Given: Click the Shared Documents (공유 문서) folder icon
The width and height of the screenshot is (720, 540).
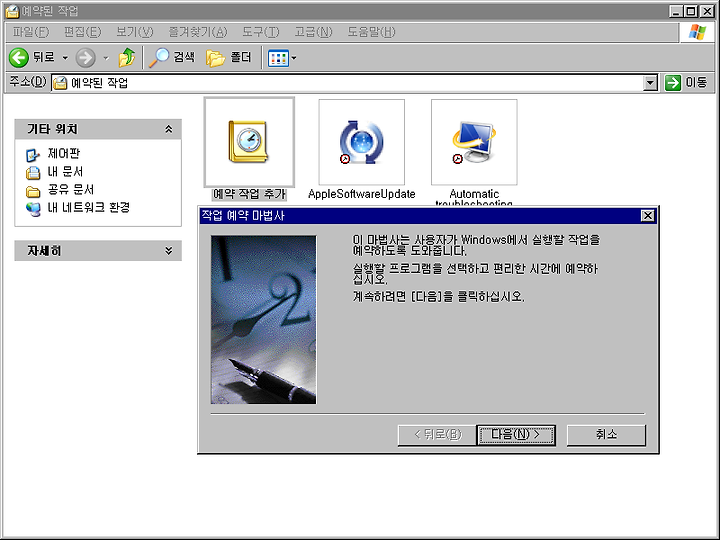Looking at the screenshot, I should pos(33,191).
